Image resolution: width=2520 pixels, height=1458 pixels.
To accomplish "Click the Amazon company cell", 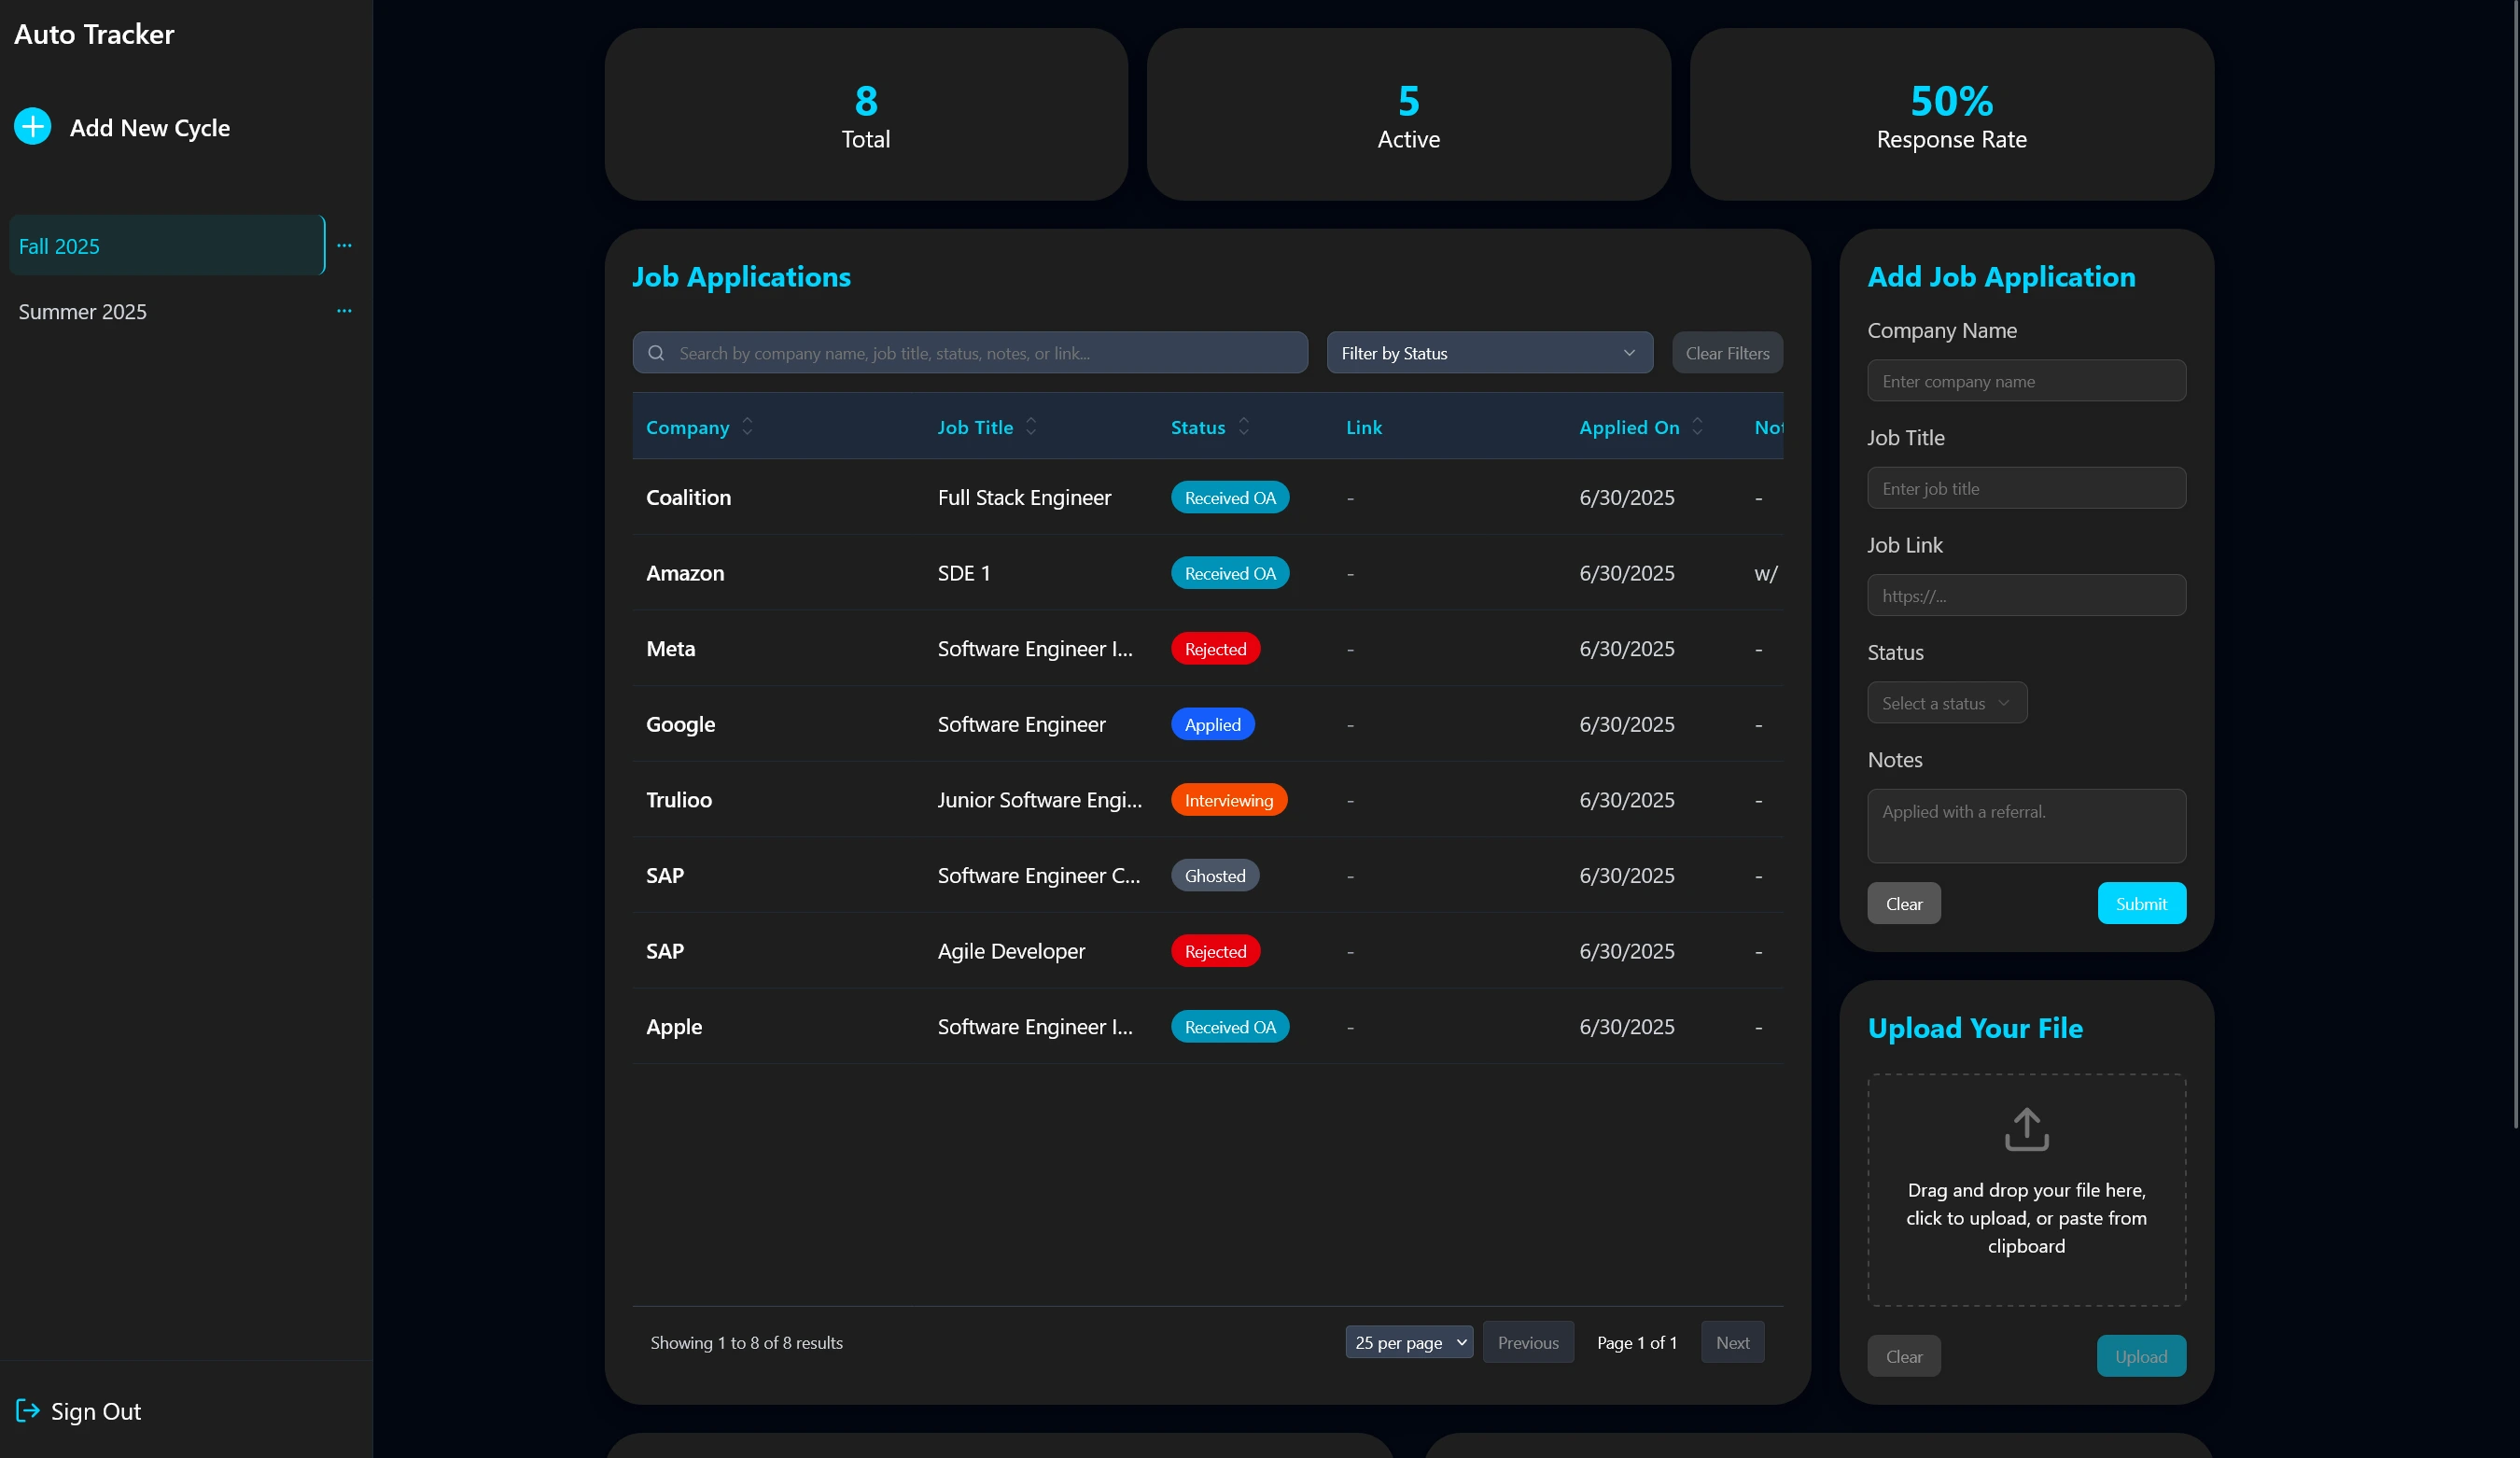I will click(685, 573).
